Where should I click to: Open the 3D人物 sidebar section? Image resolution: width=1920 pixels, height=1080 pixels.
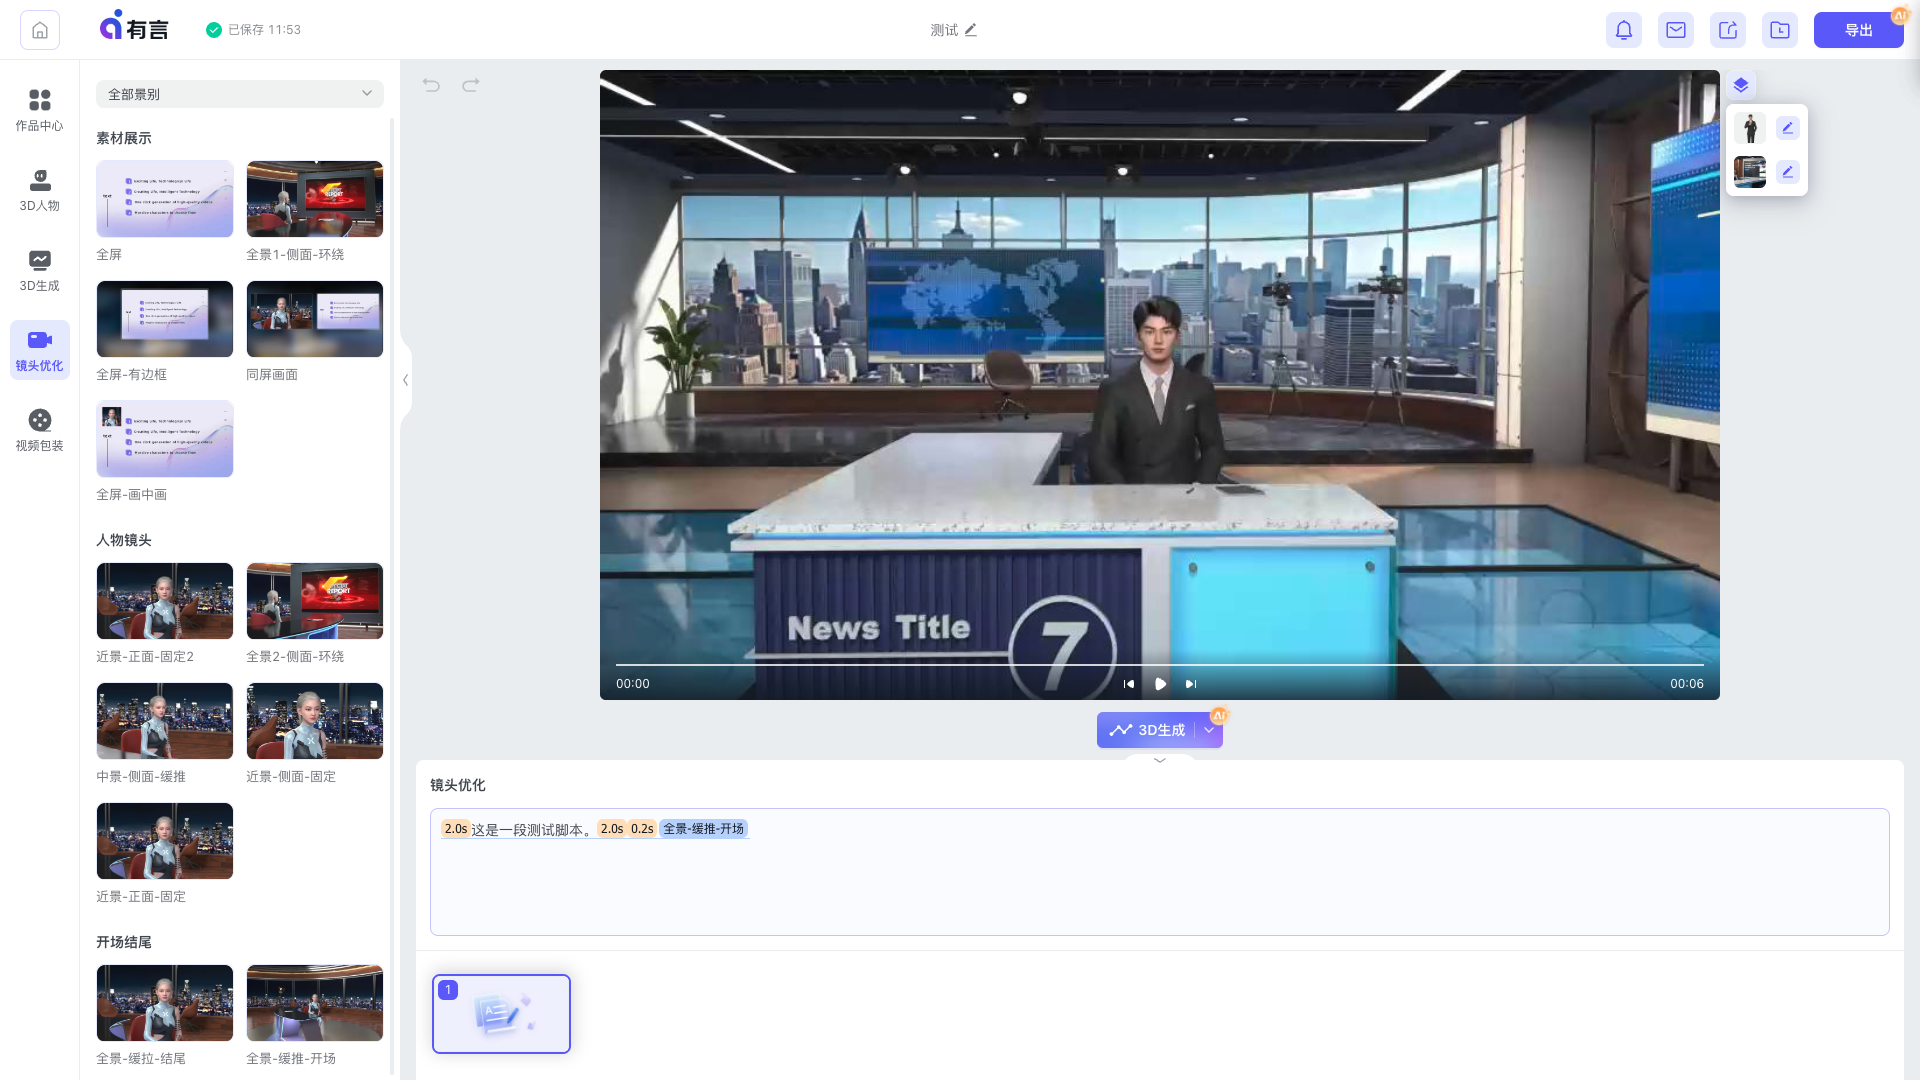coord(39,191)
